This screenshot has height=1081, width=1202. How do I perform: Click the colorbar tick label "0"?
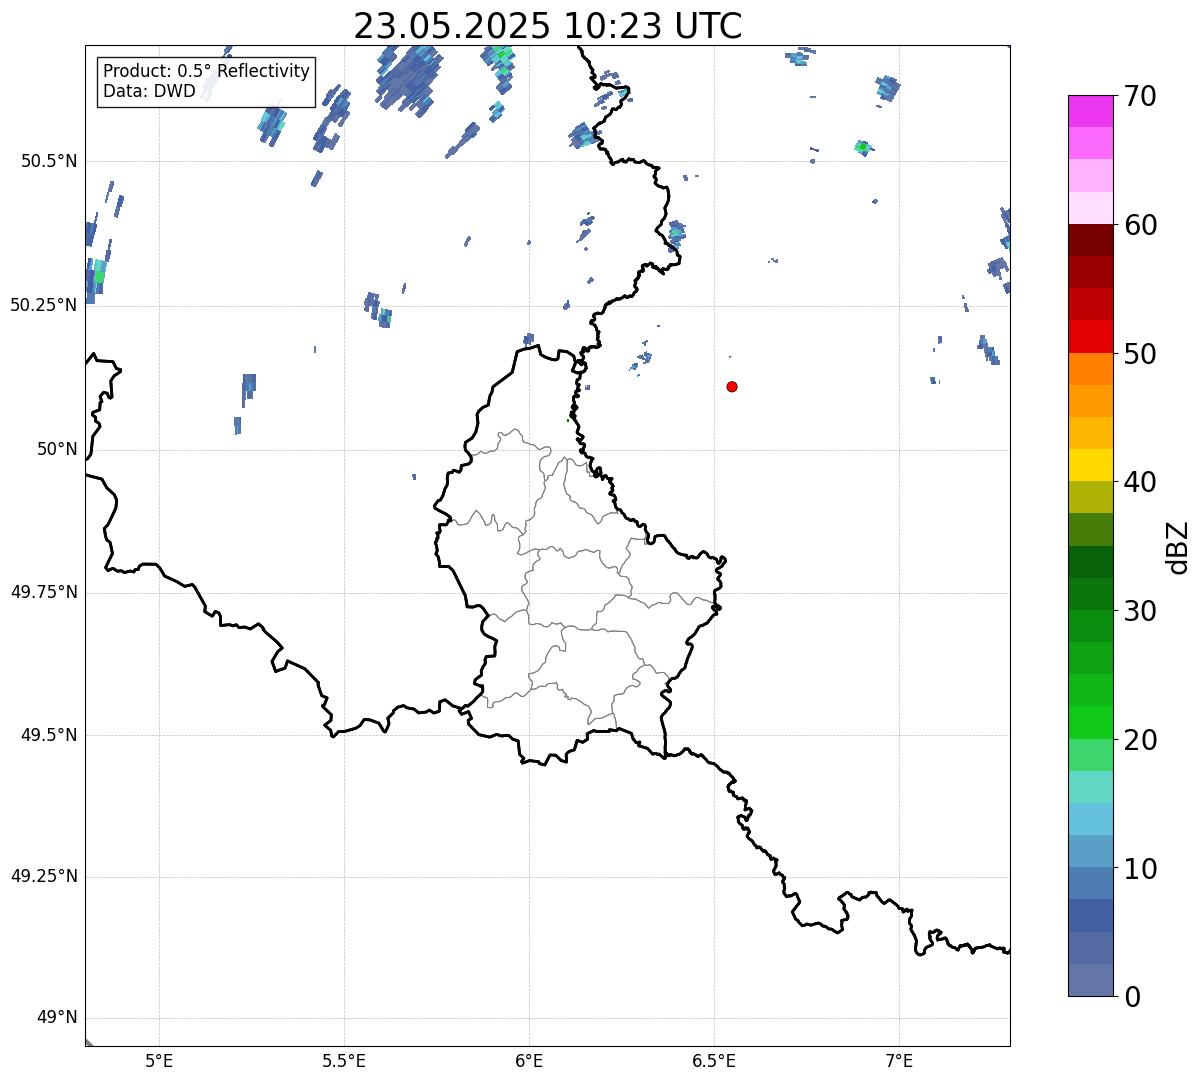pos(1132,997)
